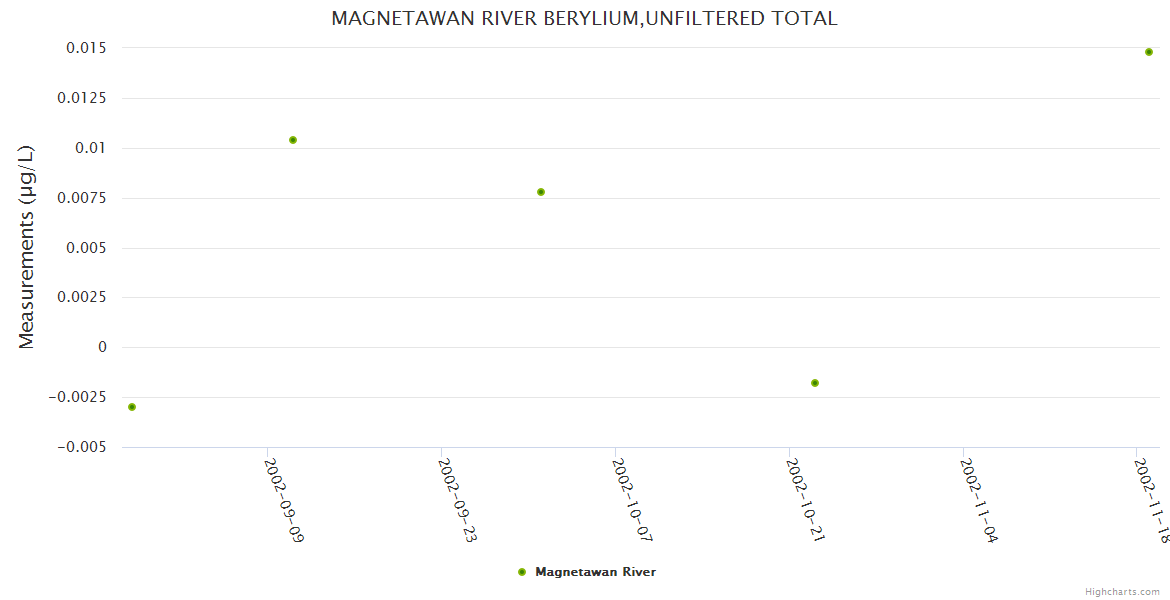The width and height of the screenshot is (1170, 600).
Task: Click the negative data point after 2002-10-21
Action: 815,383
